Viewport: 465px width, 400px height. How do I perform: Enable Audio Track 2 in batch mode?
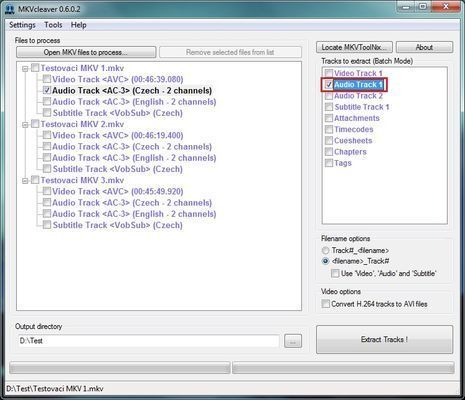pos(329,96)
